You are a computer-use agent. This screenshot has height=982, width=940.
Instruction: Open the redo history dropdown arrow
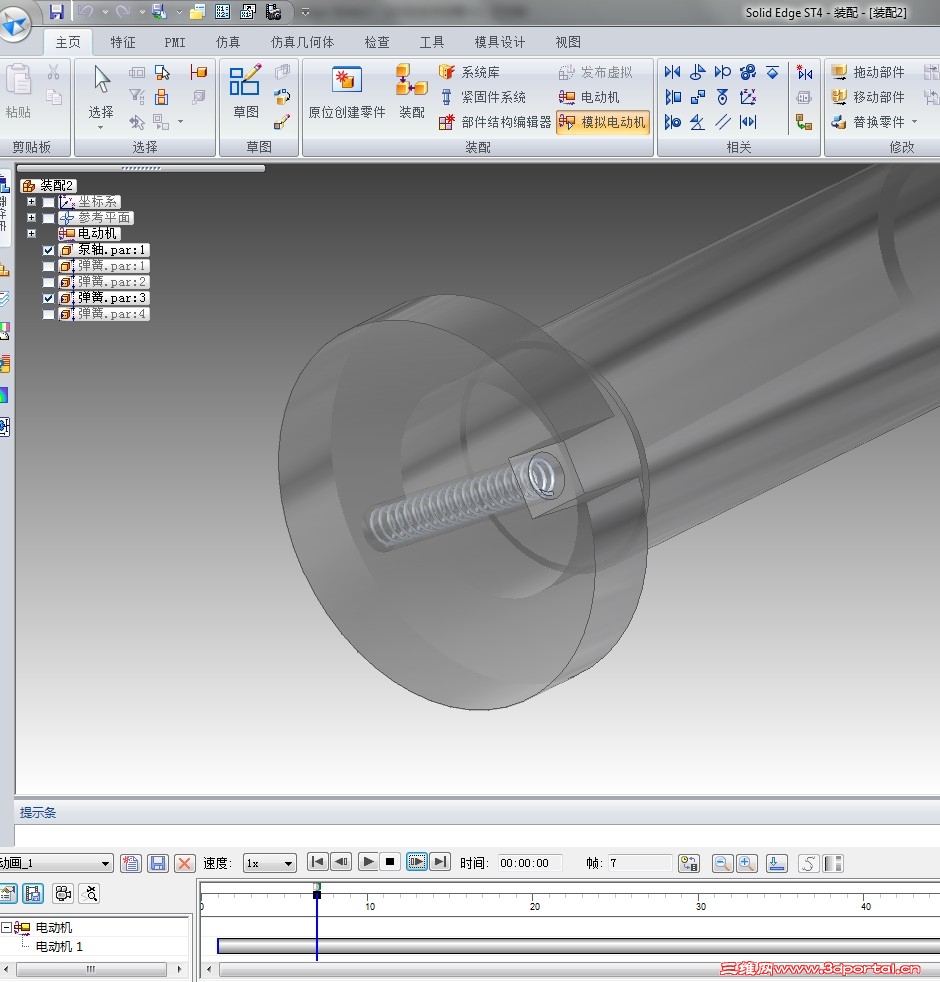(142, 12)
